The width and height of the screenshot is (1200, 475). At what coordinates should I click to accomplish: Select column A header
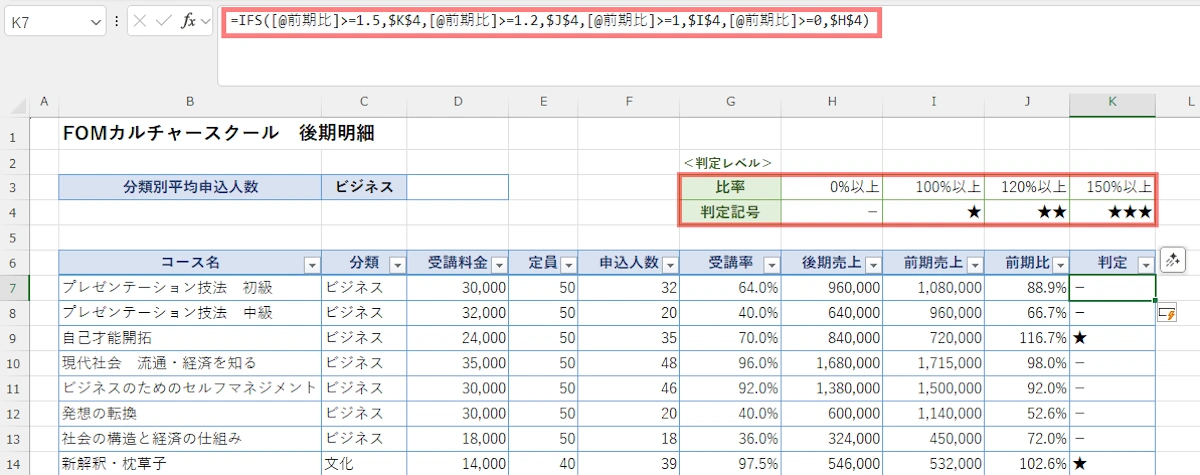(44, 101)
